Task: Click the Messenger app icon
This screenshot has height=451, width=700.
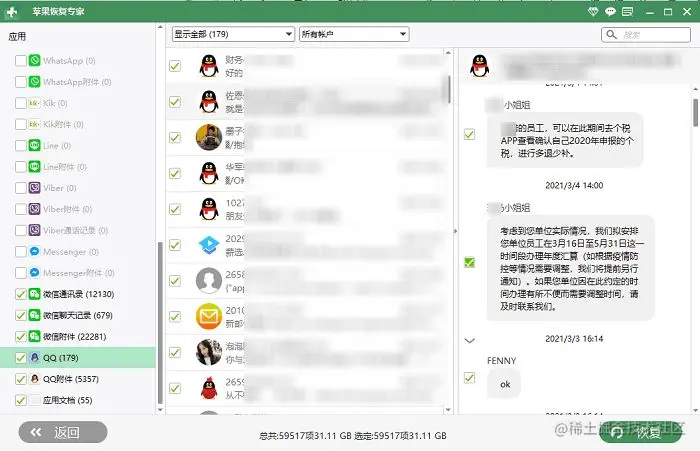Action: tap(34, 251)
